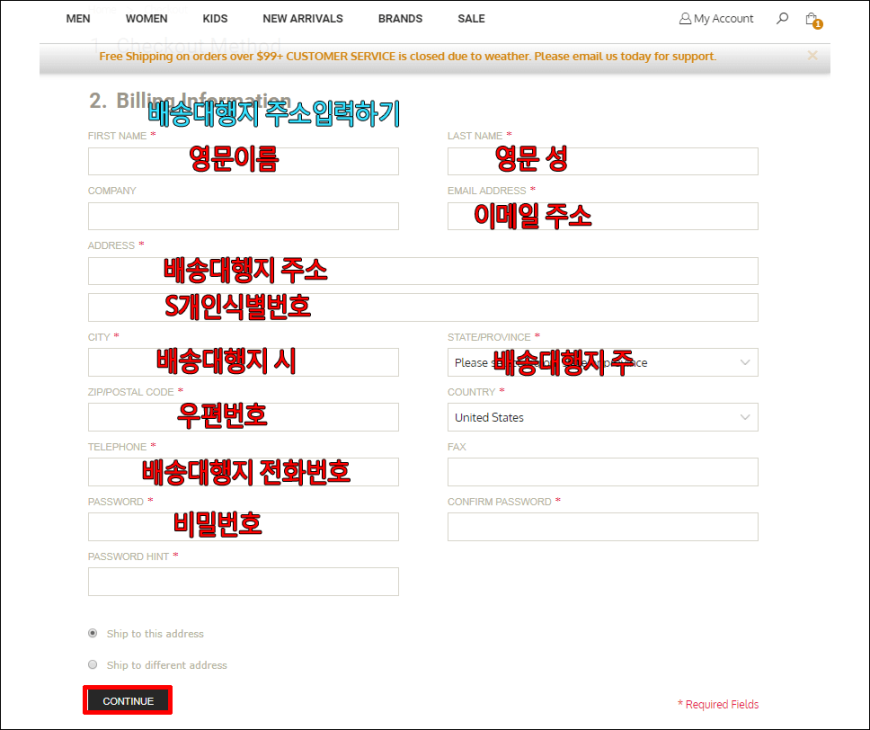The image size is (870, 730).
Task: Open the KIDS menu
Action: 215,19
